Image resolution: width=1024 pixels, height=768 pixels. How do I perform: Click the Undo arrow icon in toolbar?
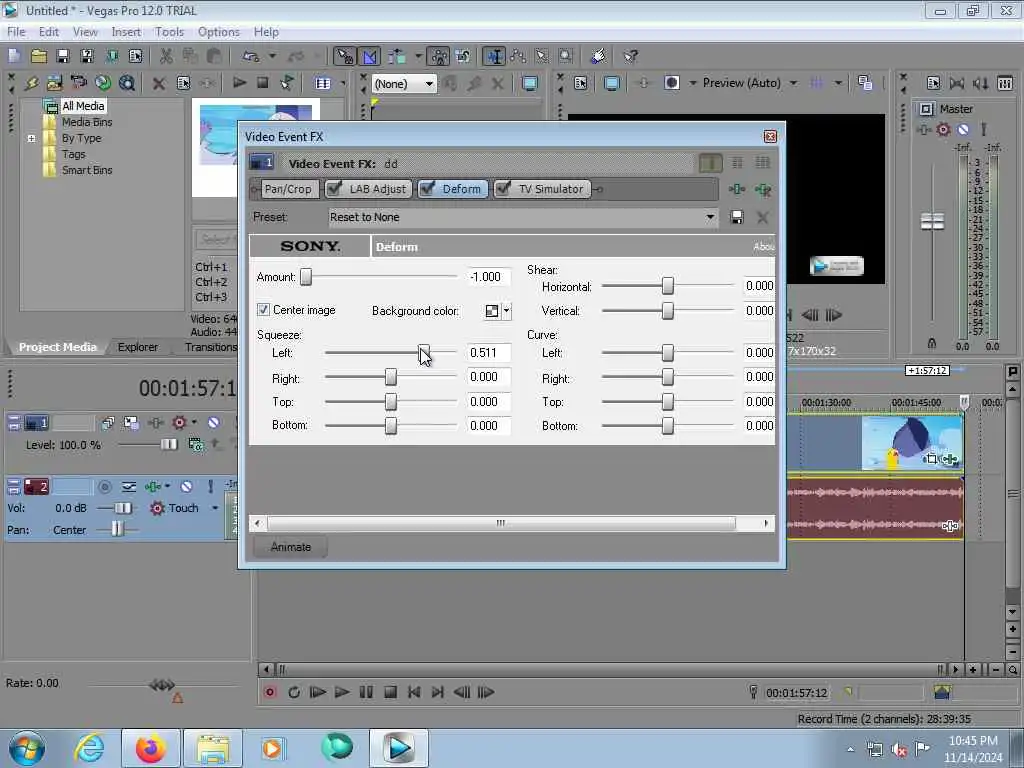251,56
